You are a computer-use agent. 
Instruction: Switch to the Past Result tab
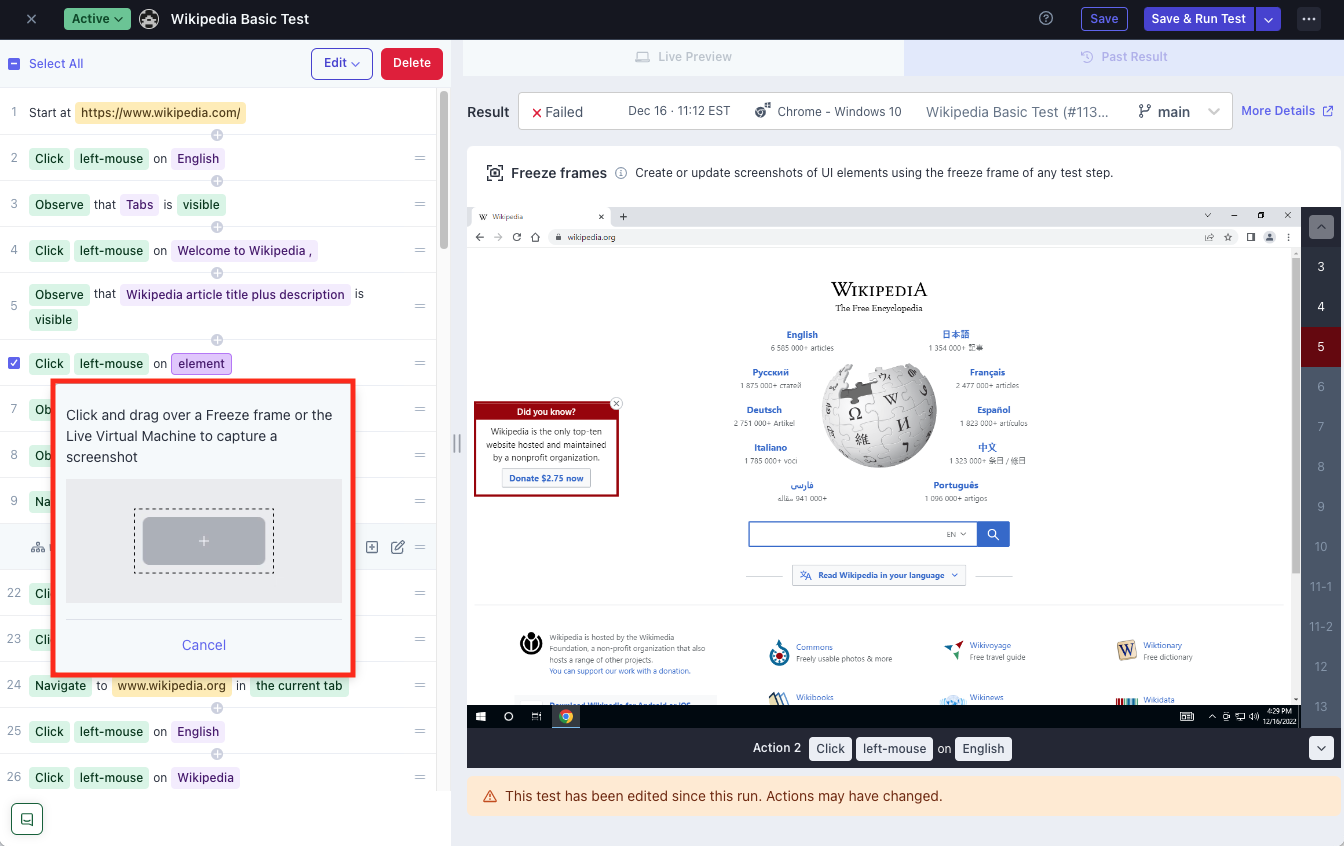click(x=1124, y=57)
